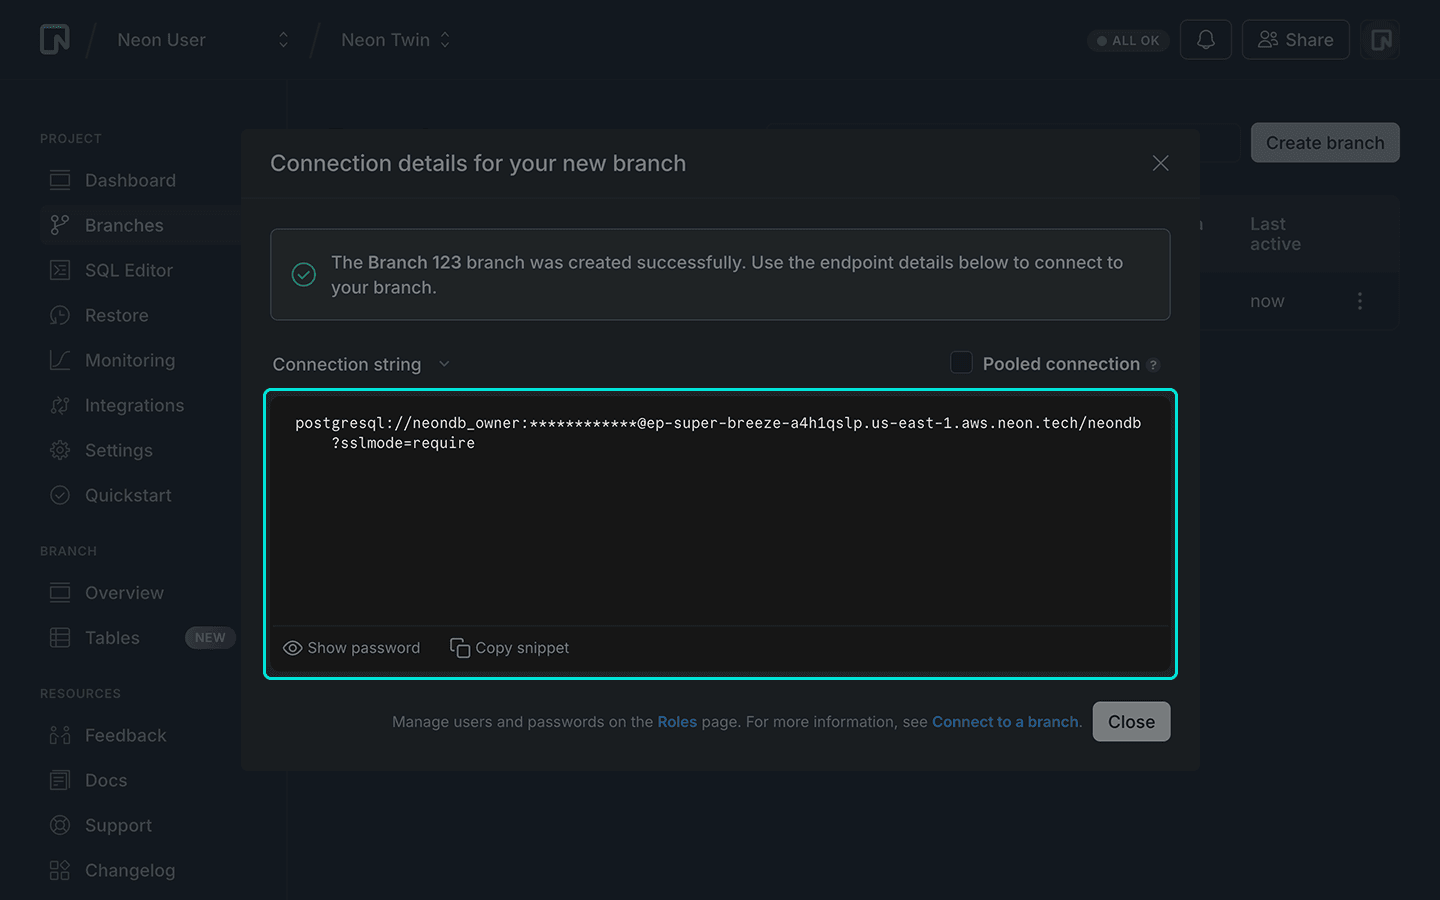Click the Close button in the dialog
Viewport: 1440px width, 900px height.
(x=1131, y=722)
